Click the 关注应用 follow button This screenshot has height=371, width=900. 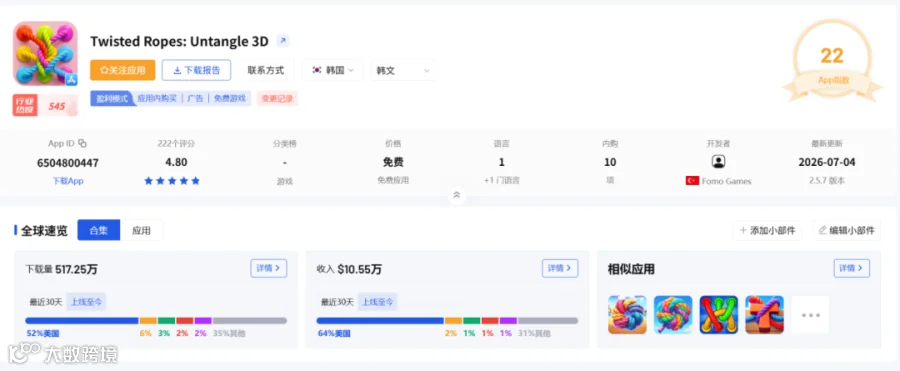(x=123, y=70)
